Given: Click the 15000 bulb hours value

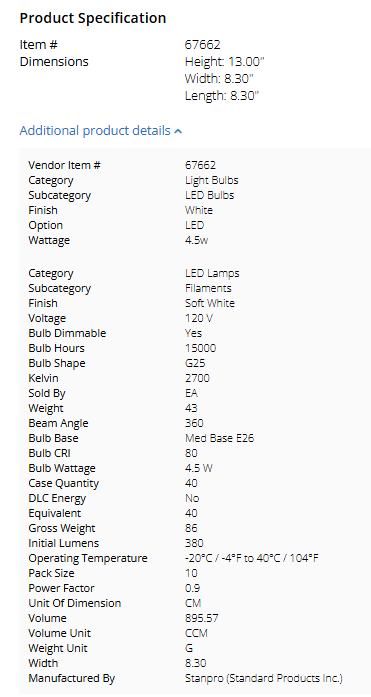Looking at the screenshot, I should (x=200, y=348).
